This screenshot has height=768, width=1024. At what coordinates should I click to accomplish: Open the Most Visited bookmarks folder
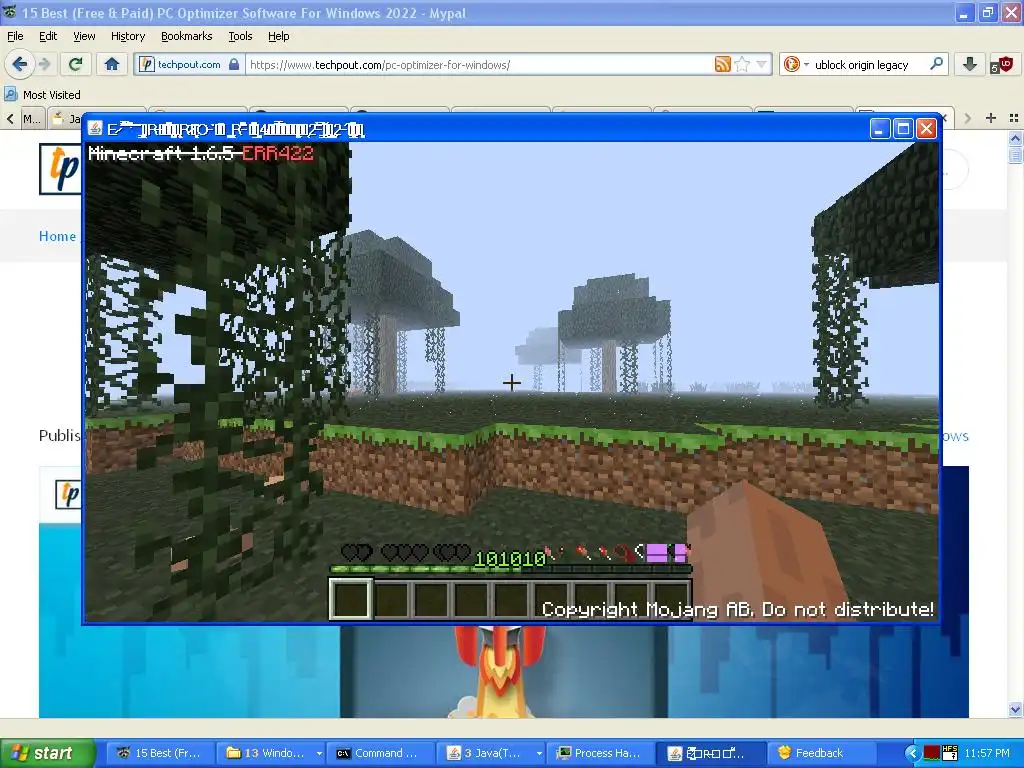pos(42,95)
